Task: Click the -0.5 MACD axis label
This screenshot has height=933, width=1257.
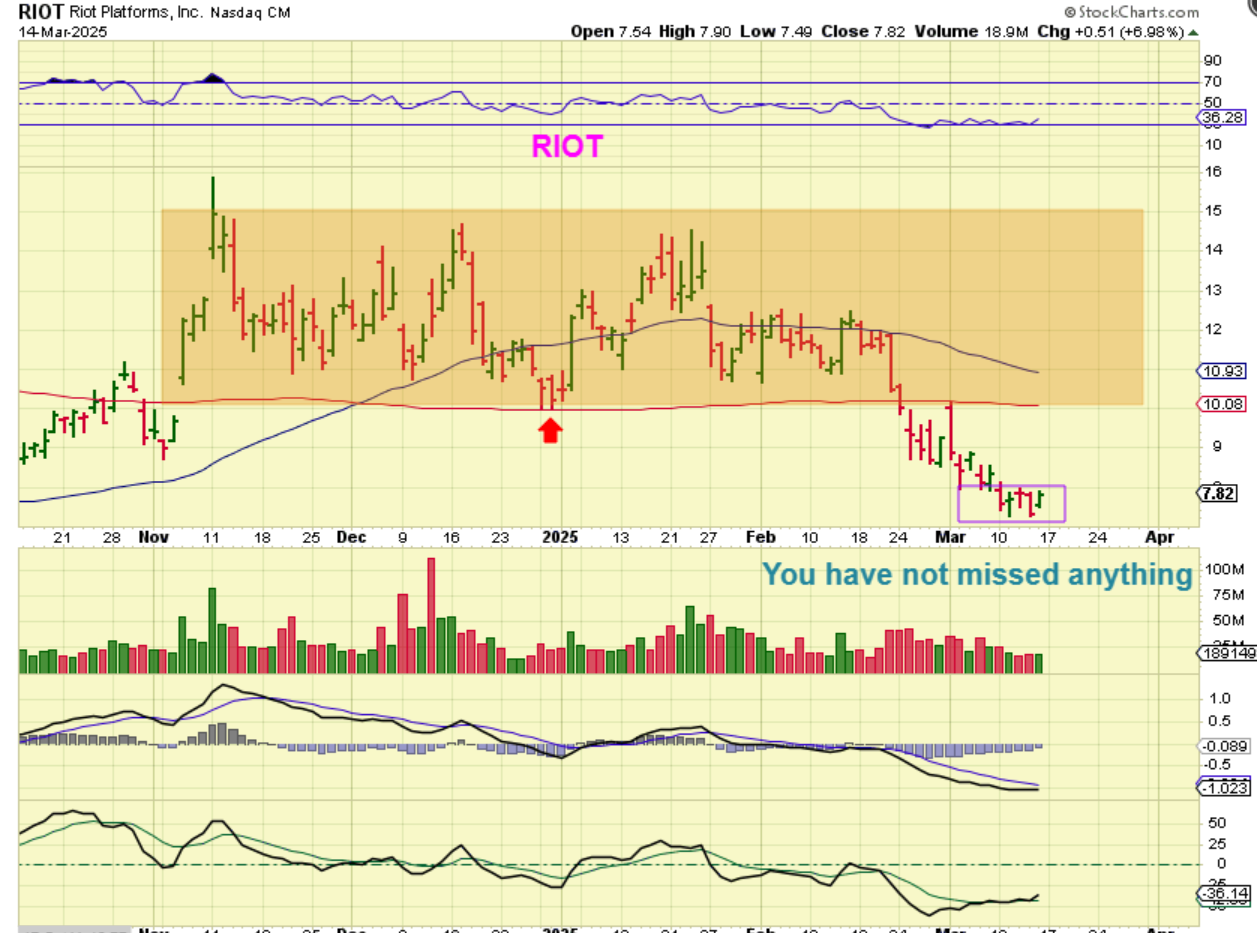Action: [x=1216, y=767]
